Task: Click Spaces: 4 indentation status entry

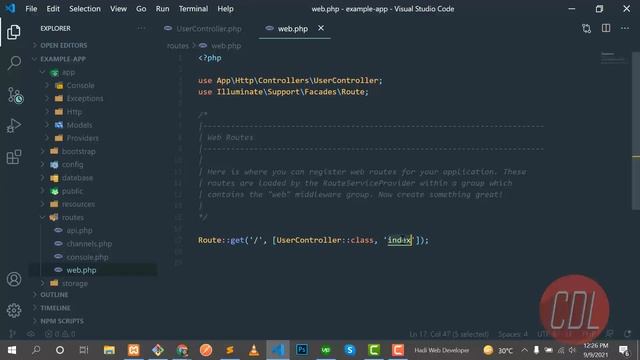Action: tap(513, 334)
